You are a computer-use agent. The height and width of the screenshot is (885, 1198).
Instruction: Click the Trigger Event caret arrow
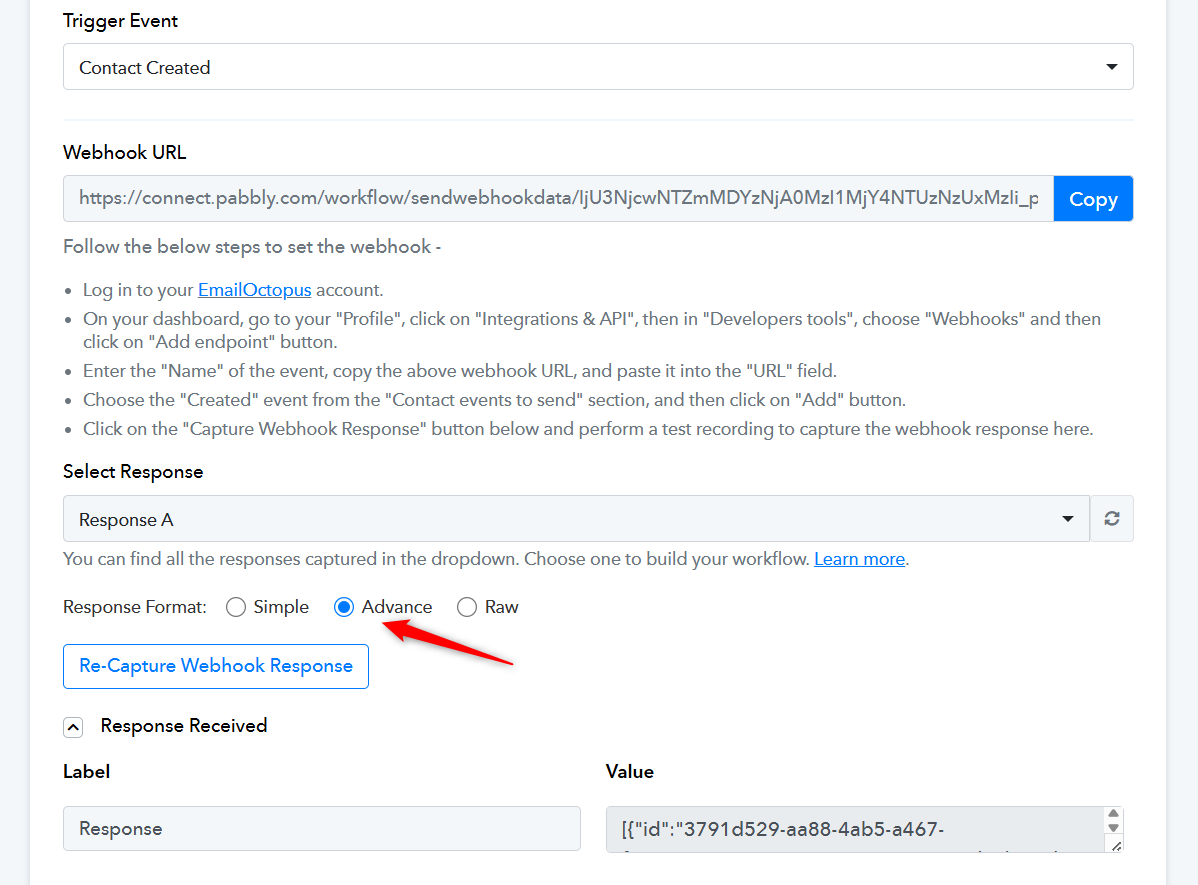pos(1111,67)
